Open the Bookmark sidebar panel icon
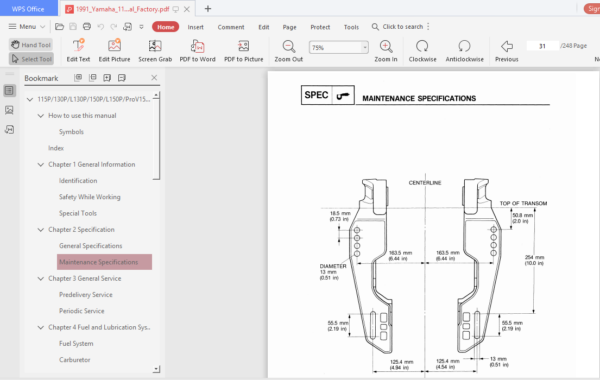This screenshot has height=380, width=600. 10,91
